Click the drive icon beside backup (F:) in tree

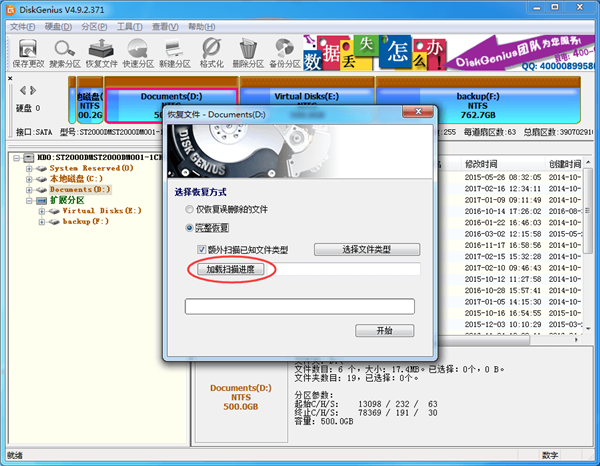(54, 222)
